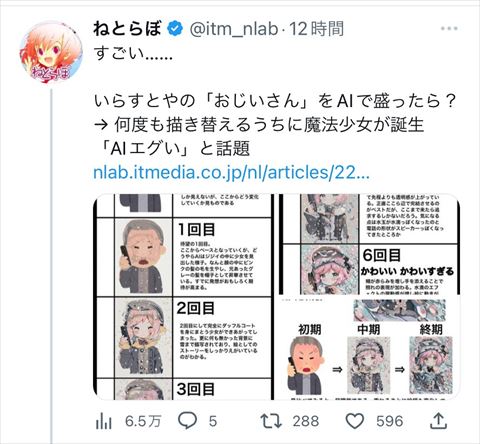Click the blue verified badge

(175, 29)
